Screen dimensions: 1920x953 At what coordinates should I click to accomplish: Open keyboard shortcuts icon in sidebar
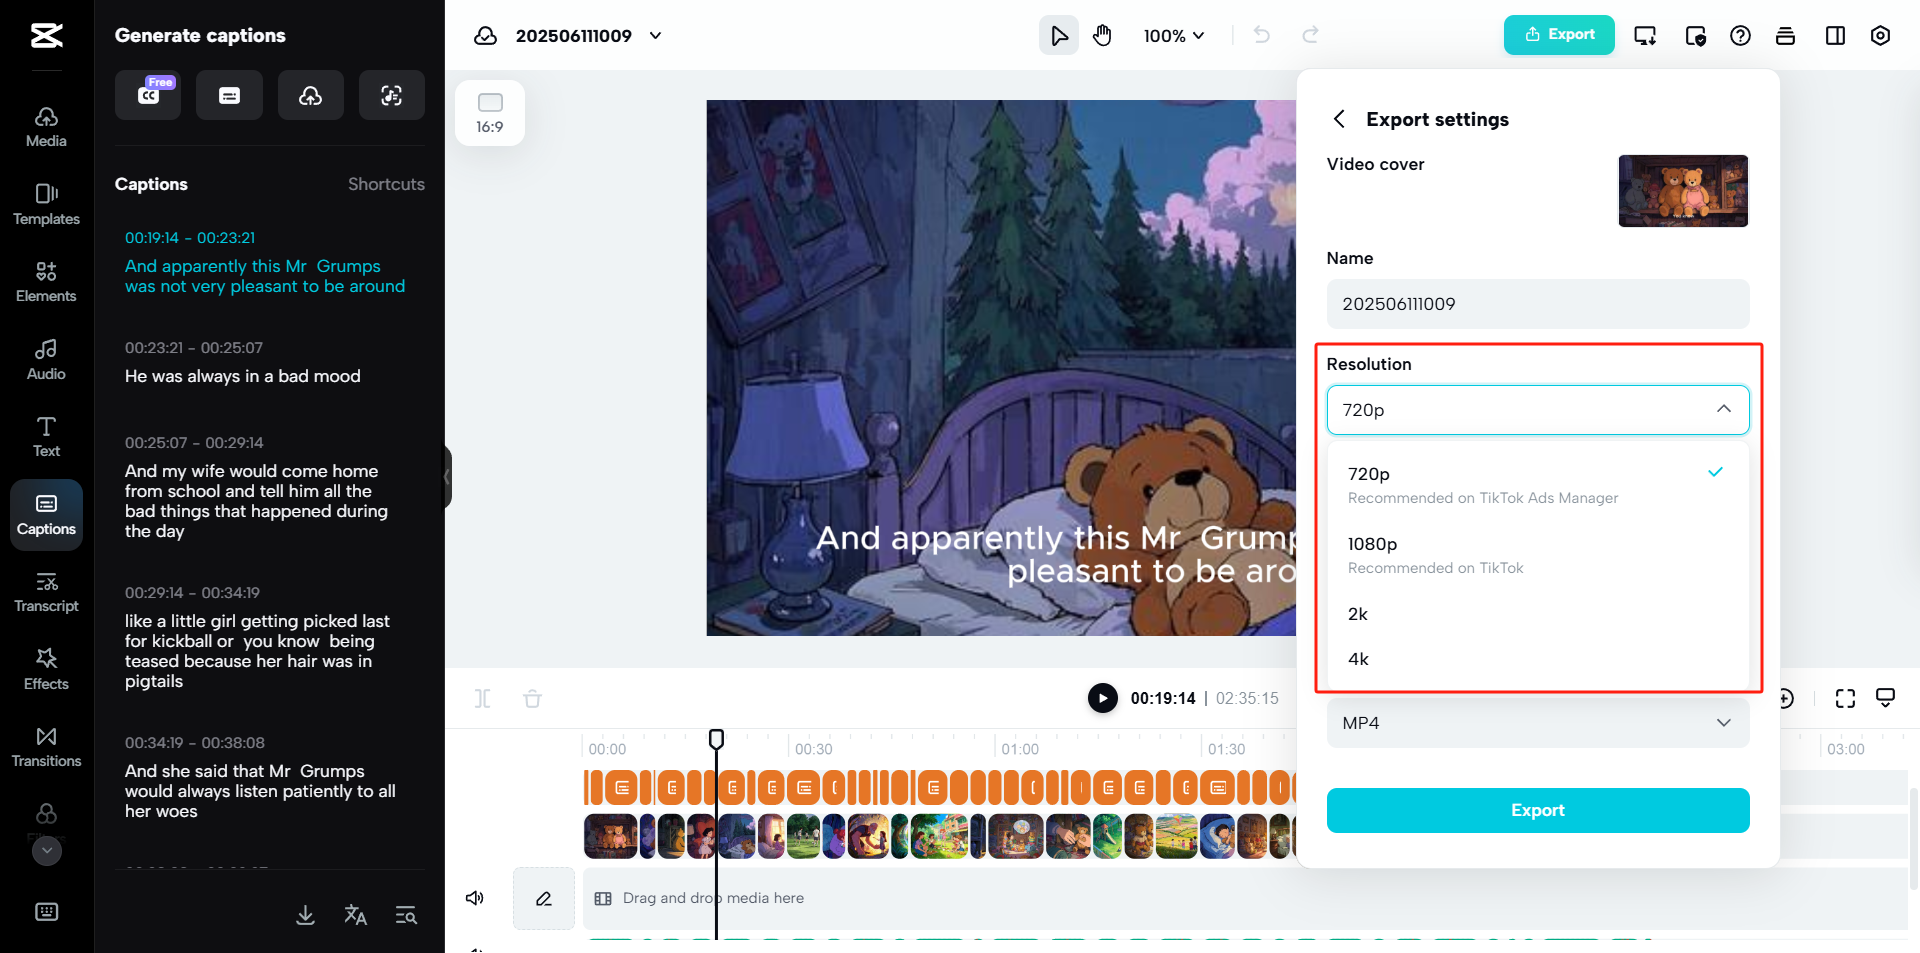(x=47, y=912)
